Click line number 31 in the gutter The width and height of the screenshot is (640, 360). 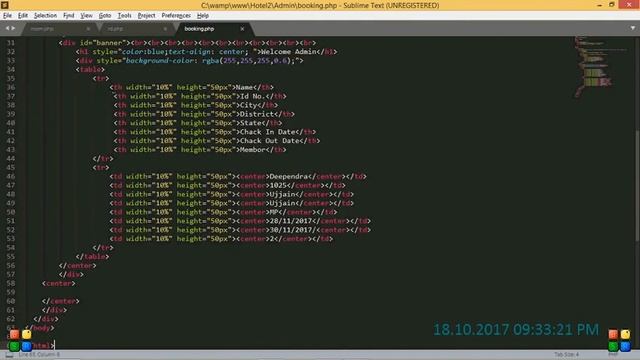[x=11, y=43]
